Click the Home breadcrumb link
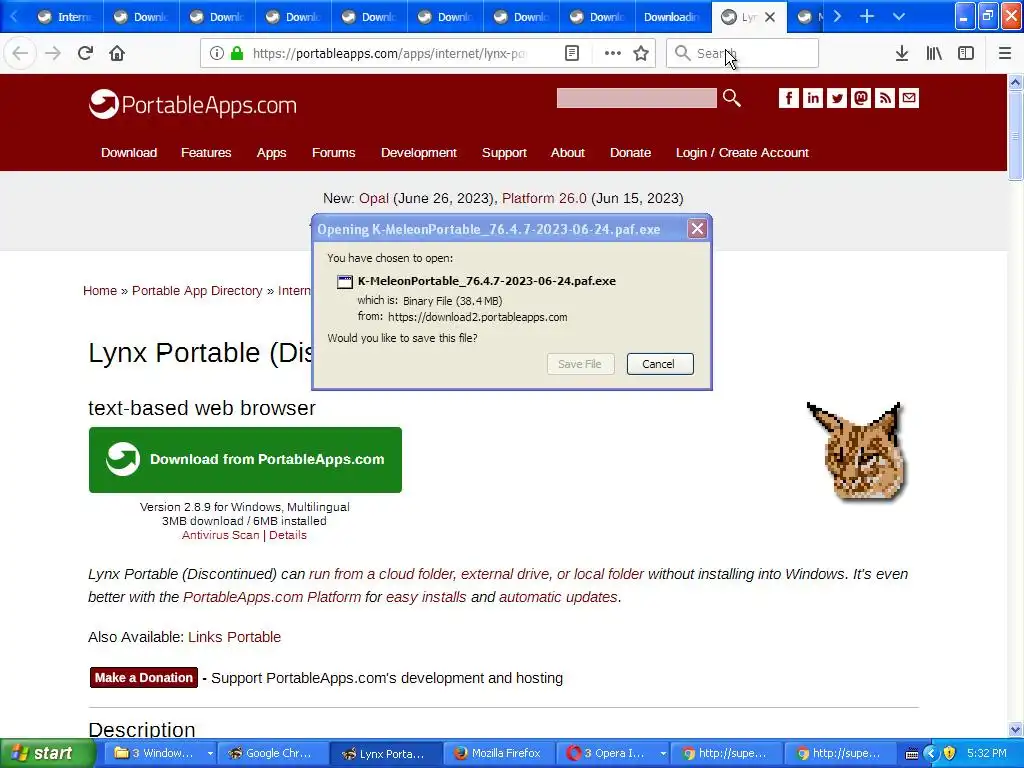This screenshot has height=768, width=1024. coord(100,291)
